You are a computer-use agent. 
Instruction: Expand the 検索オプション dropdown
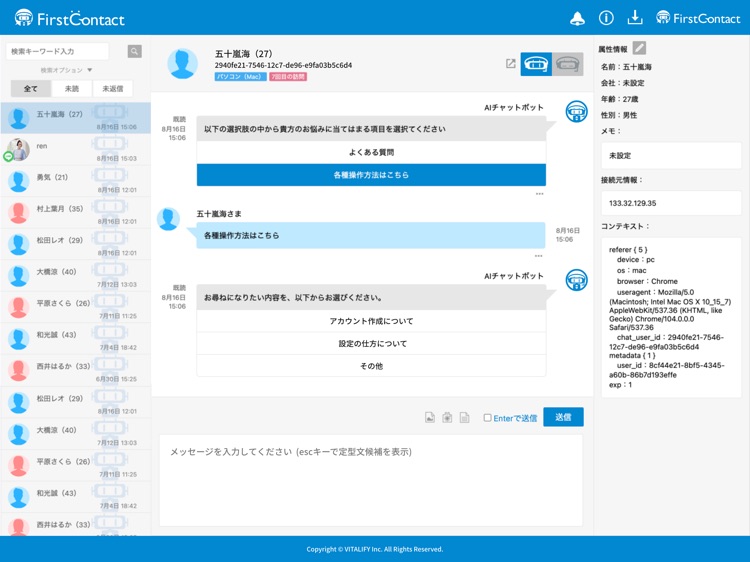click(66, 70)
